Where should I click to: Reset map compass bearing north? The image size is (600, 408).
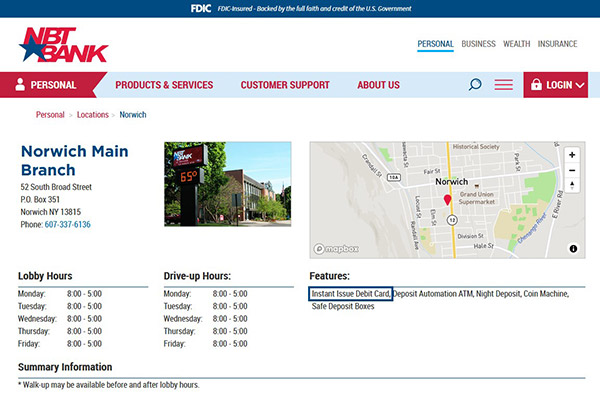[x=572, y=185]
